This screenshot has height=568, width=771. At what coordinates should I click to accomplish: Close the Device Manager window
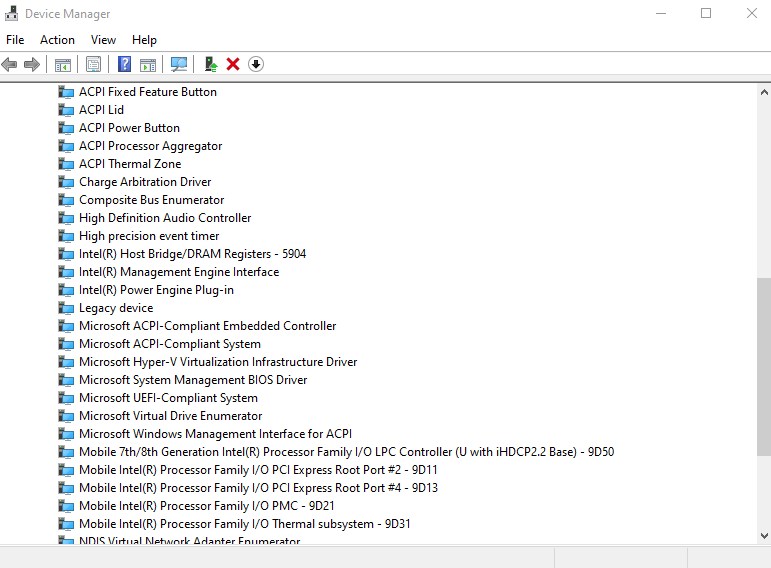click(751, 13)
